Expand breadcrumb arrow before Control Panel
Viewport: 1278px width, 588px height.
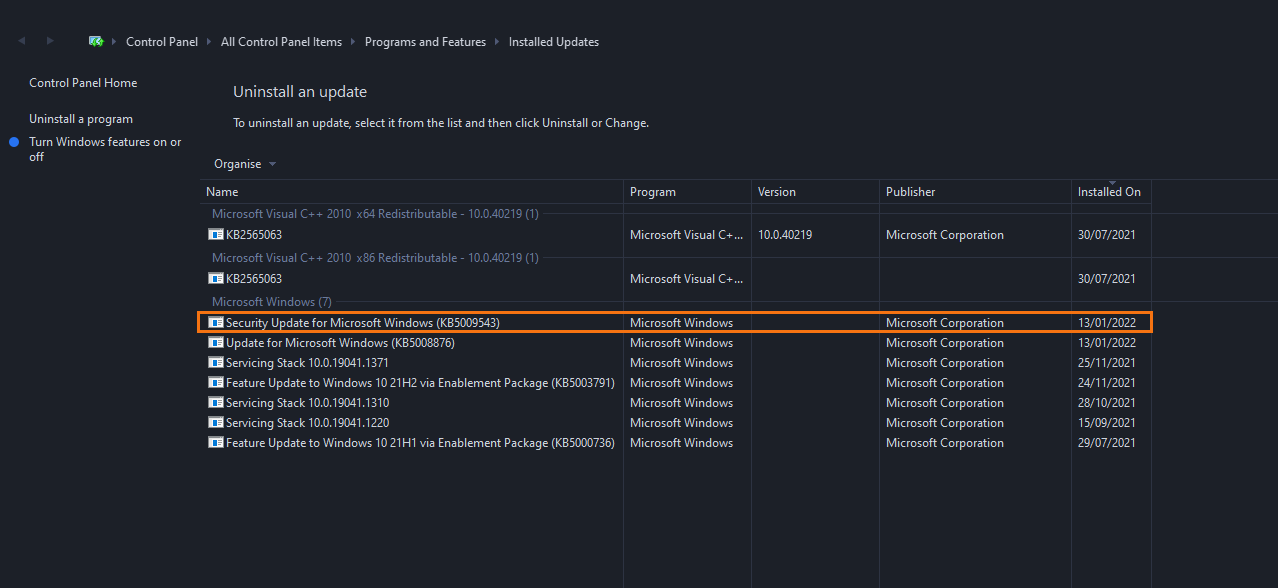tap(114, 42)
